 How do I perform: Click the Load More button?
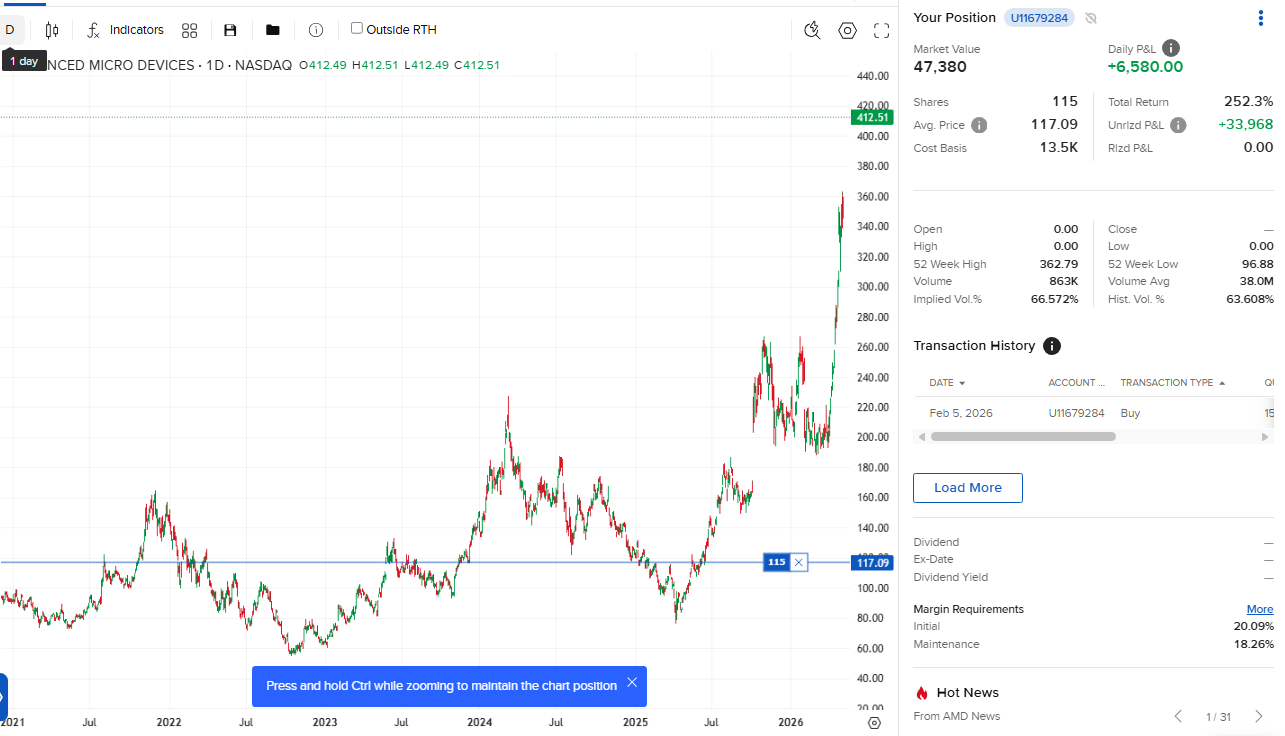[968, 488]
